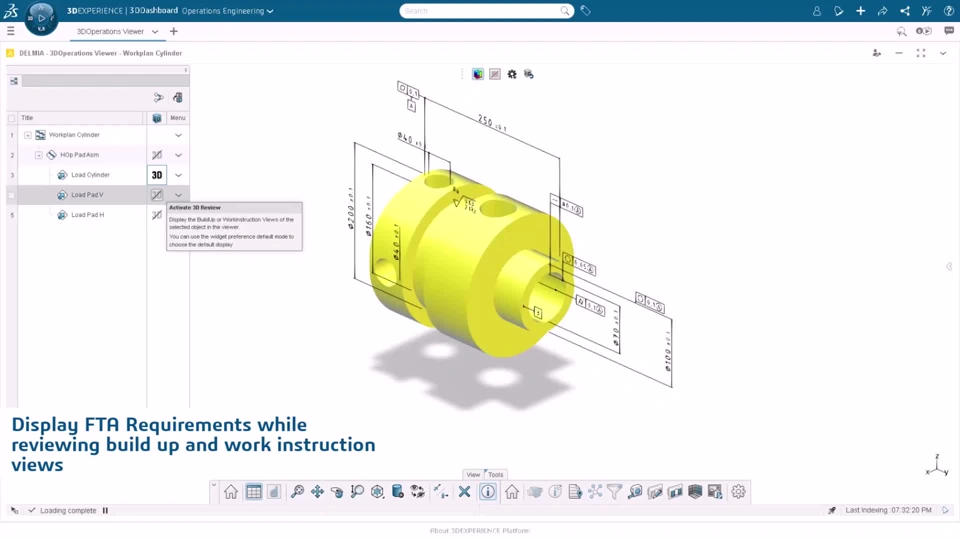Click the document page icon in bottom toolbar

574,492
